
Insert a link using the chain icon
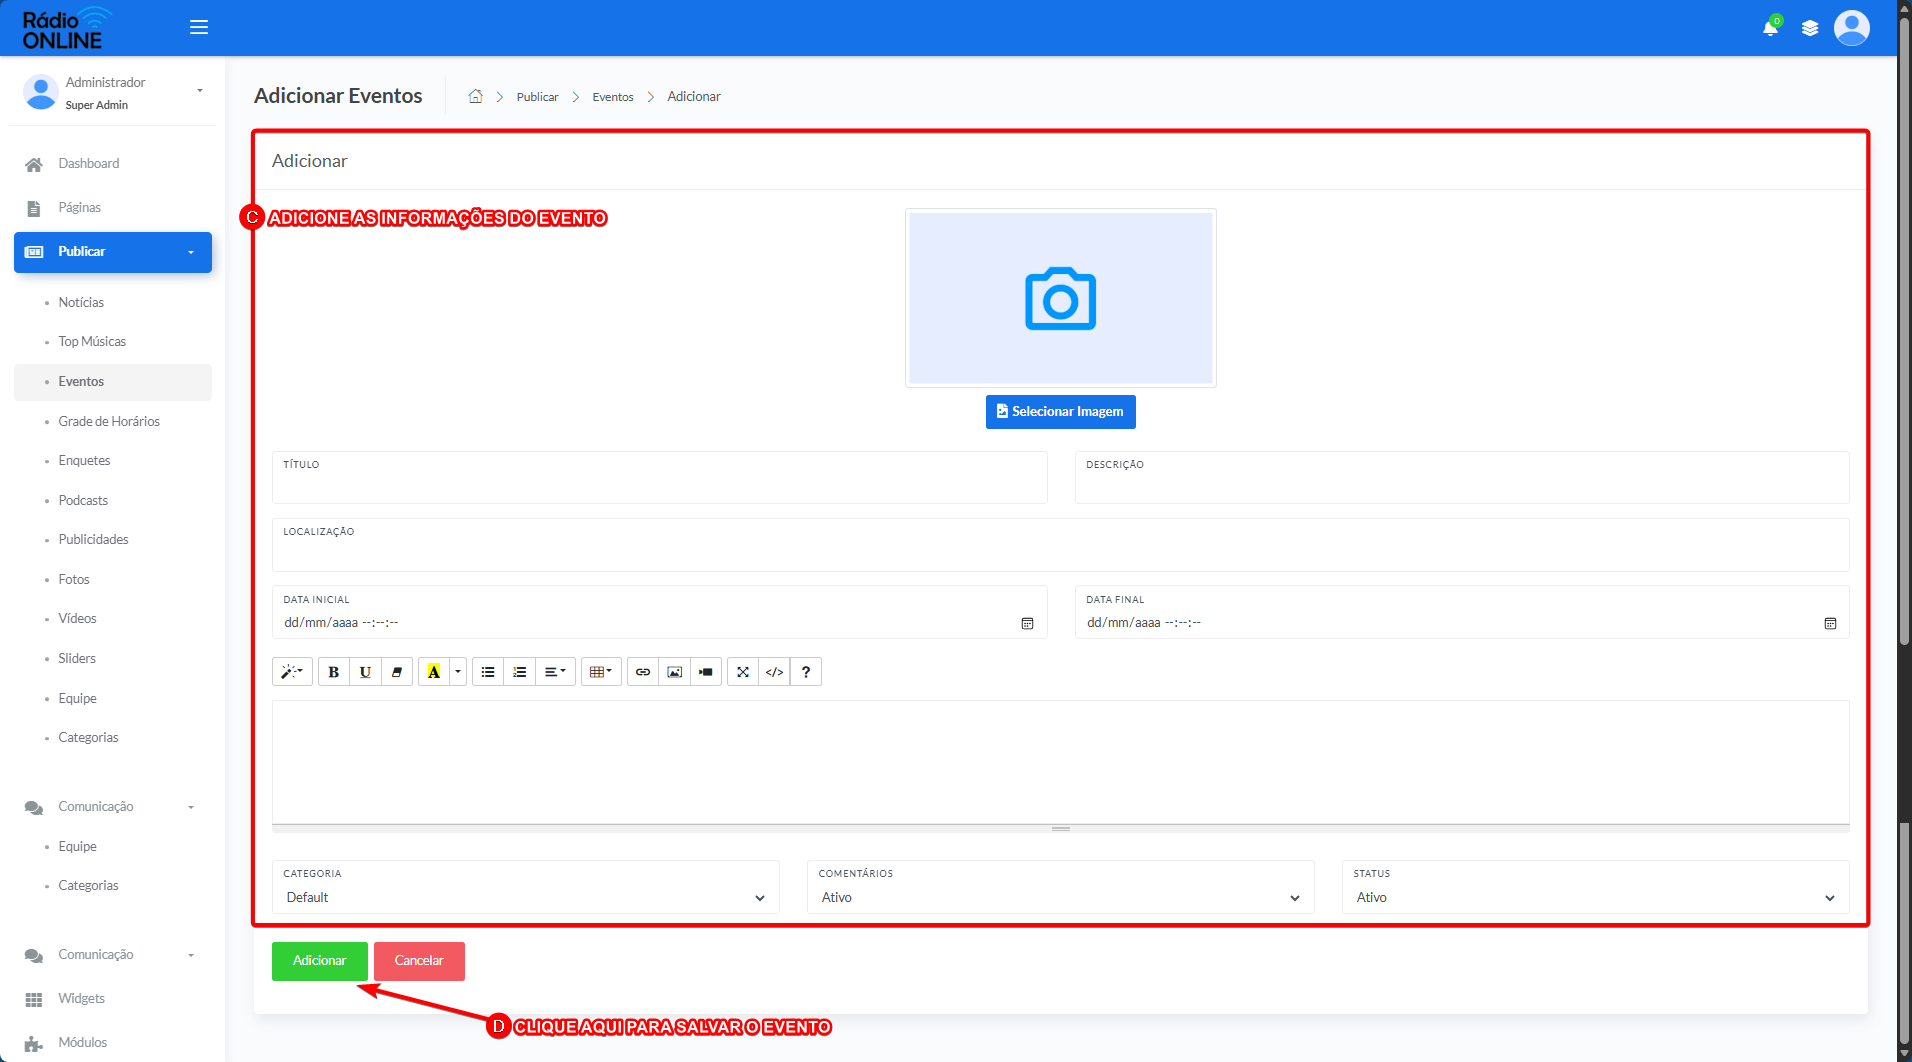643,672
